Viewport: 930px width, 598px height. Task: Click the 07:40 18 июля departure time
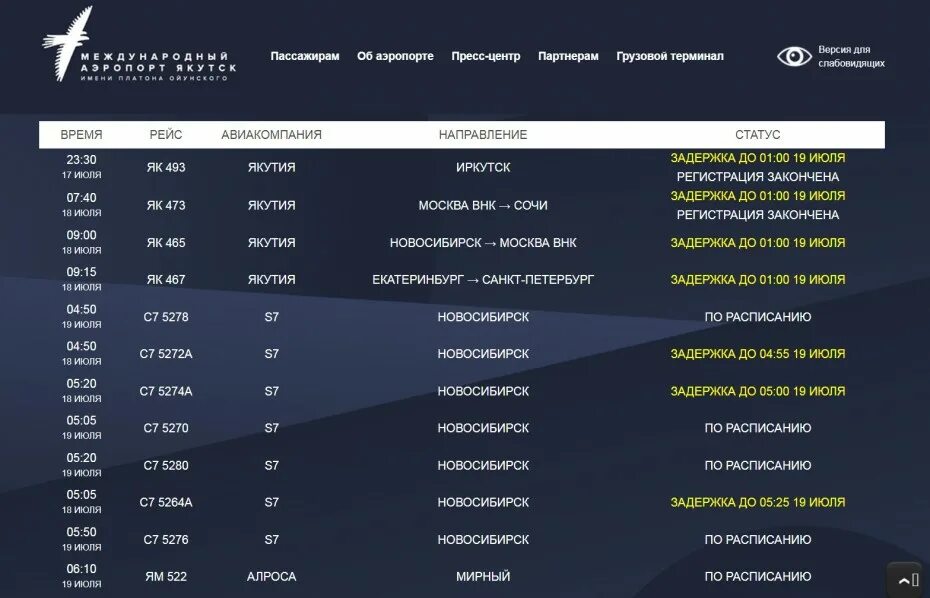(x=81, y=204)
